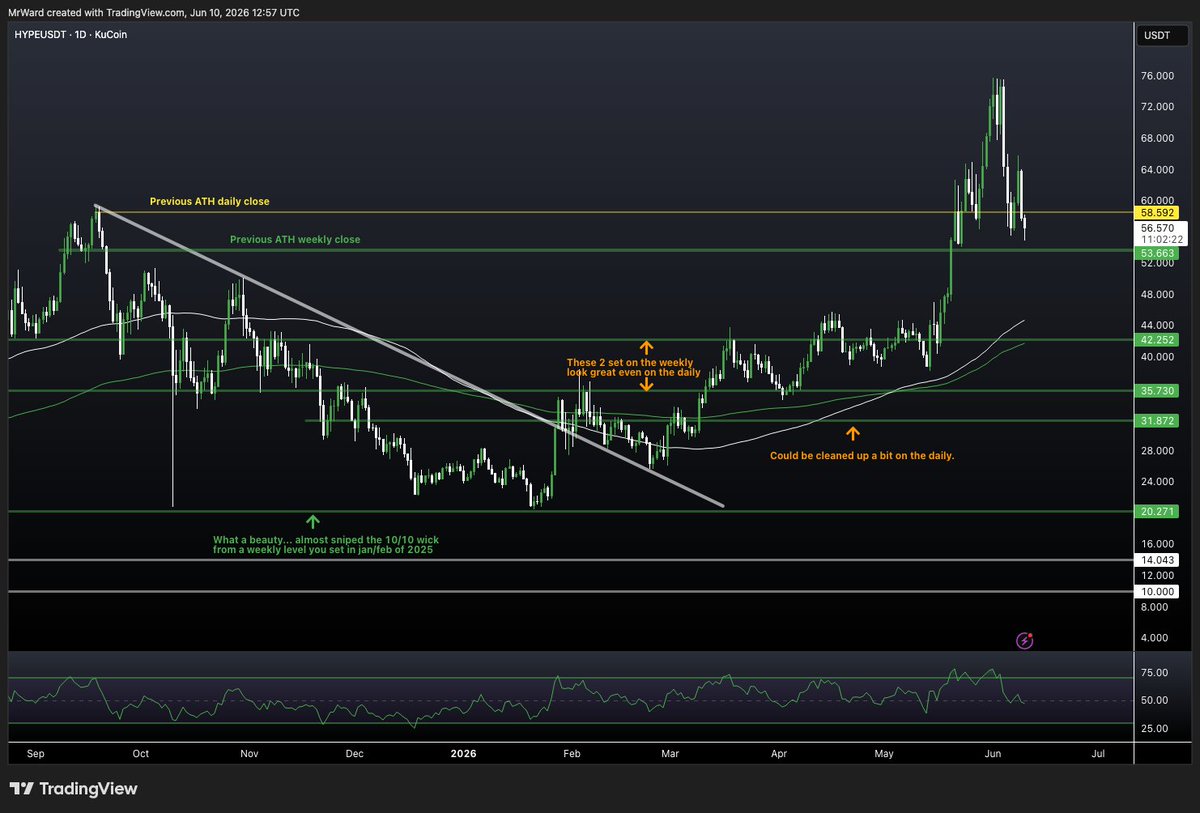Select the gray descending trendline

(408, 355)
